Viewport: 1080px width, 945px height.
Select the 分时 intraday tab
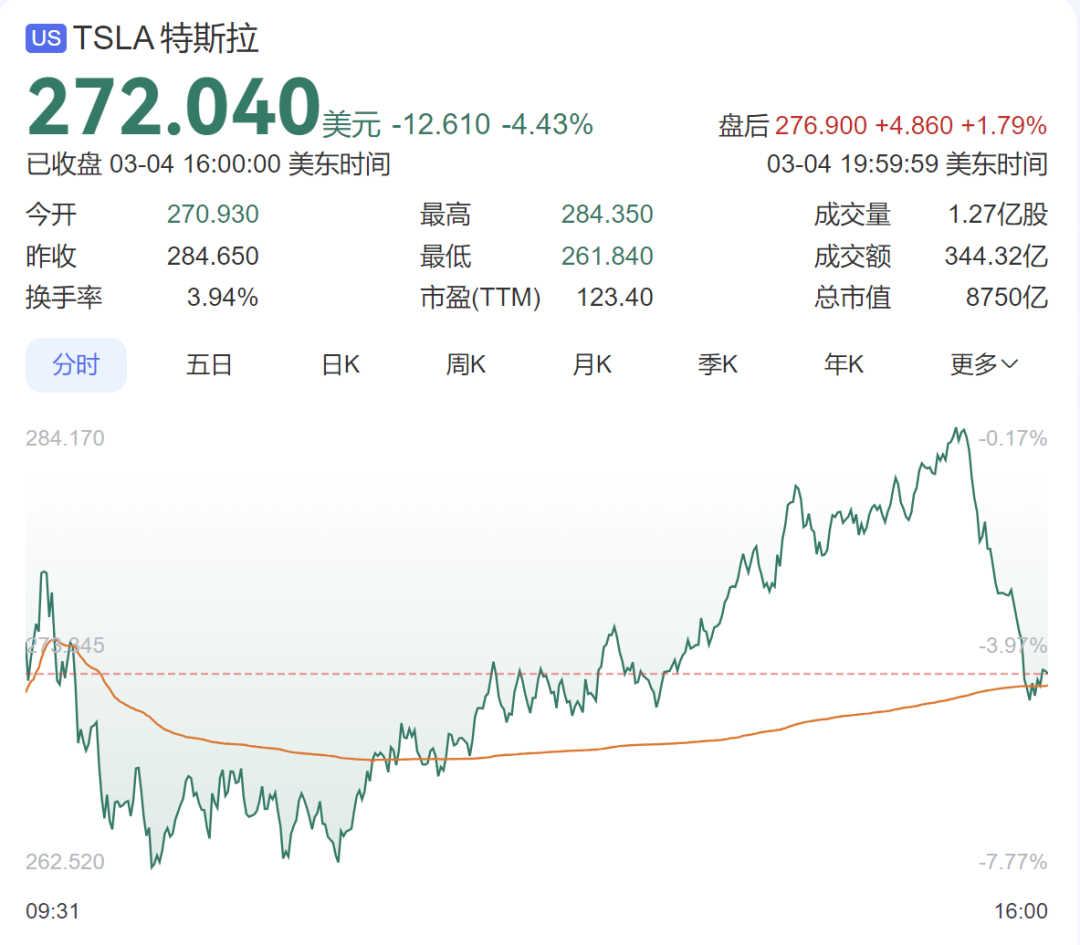coord(76,365)
